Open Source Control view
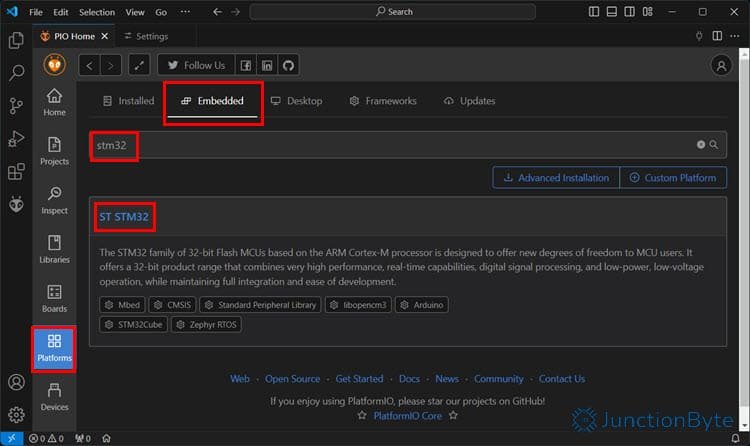 pyautogui.click(x=16, y=106)
